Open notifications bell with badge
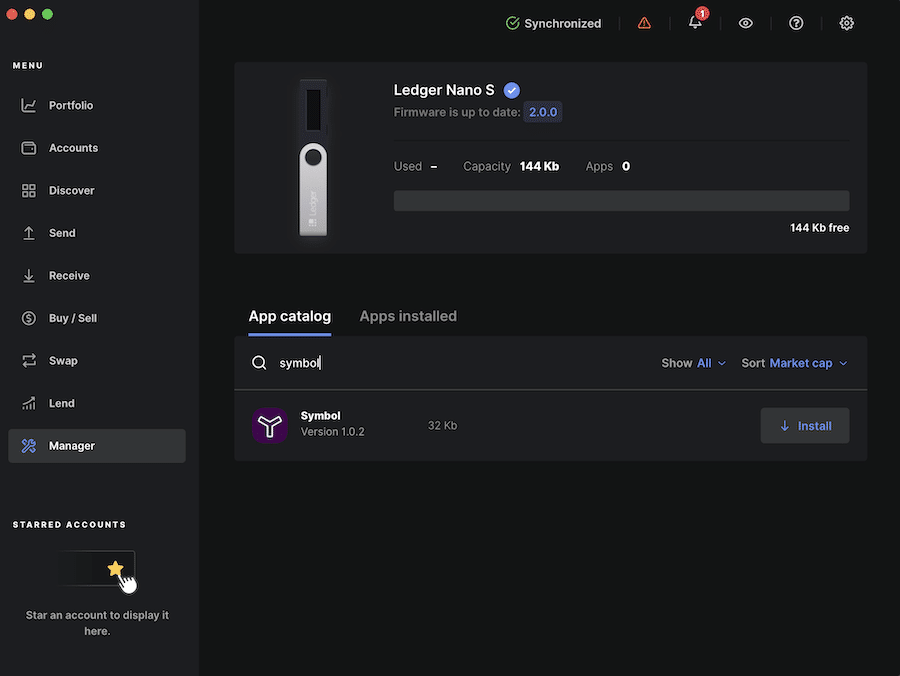The image size is (900, 676). tap(696, 21)
